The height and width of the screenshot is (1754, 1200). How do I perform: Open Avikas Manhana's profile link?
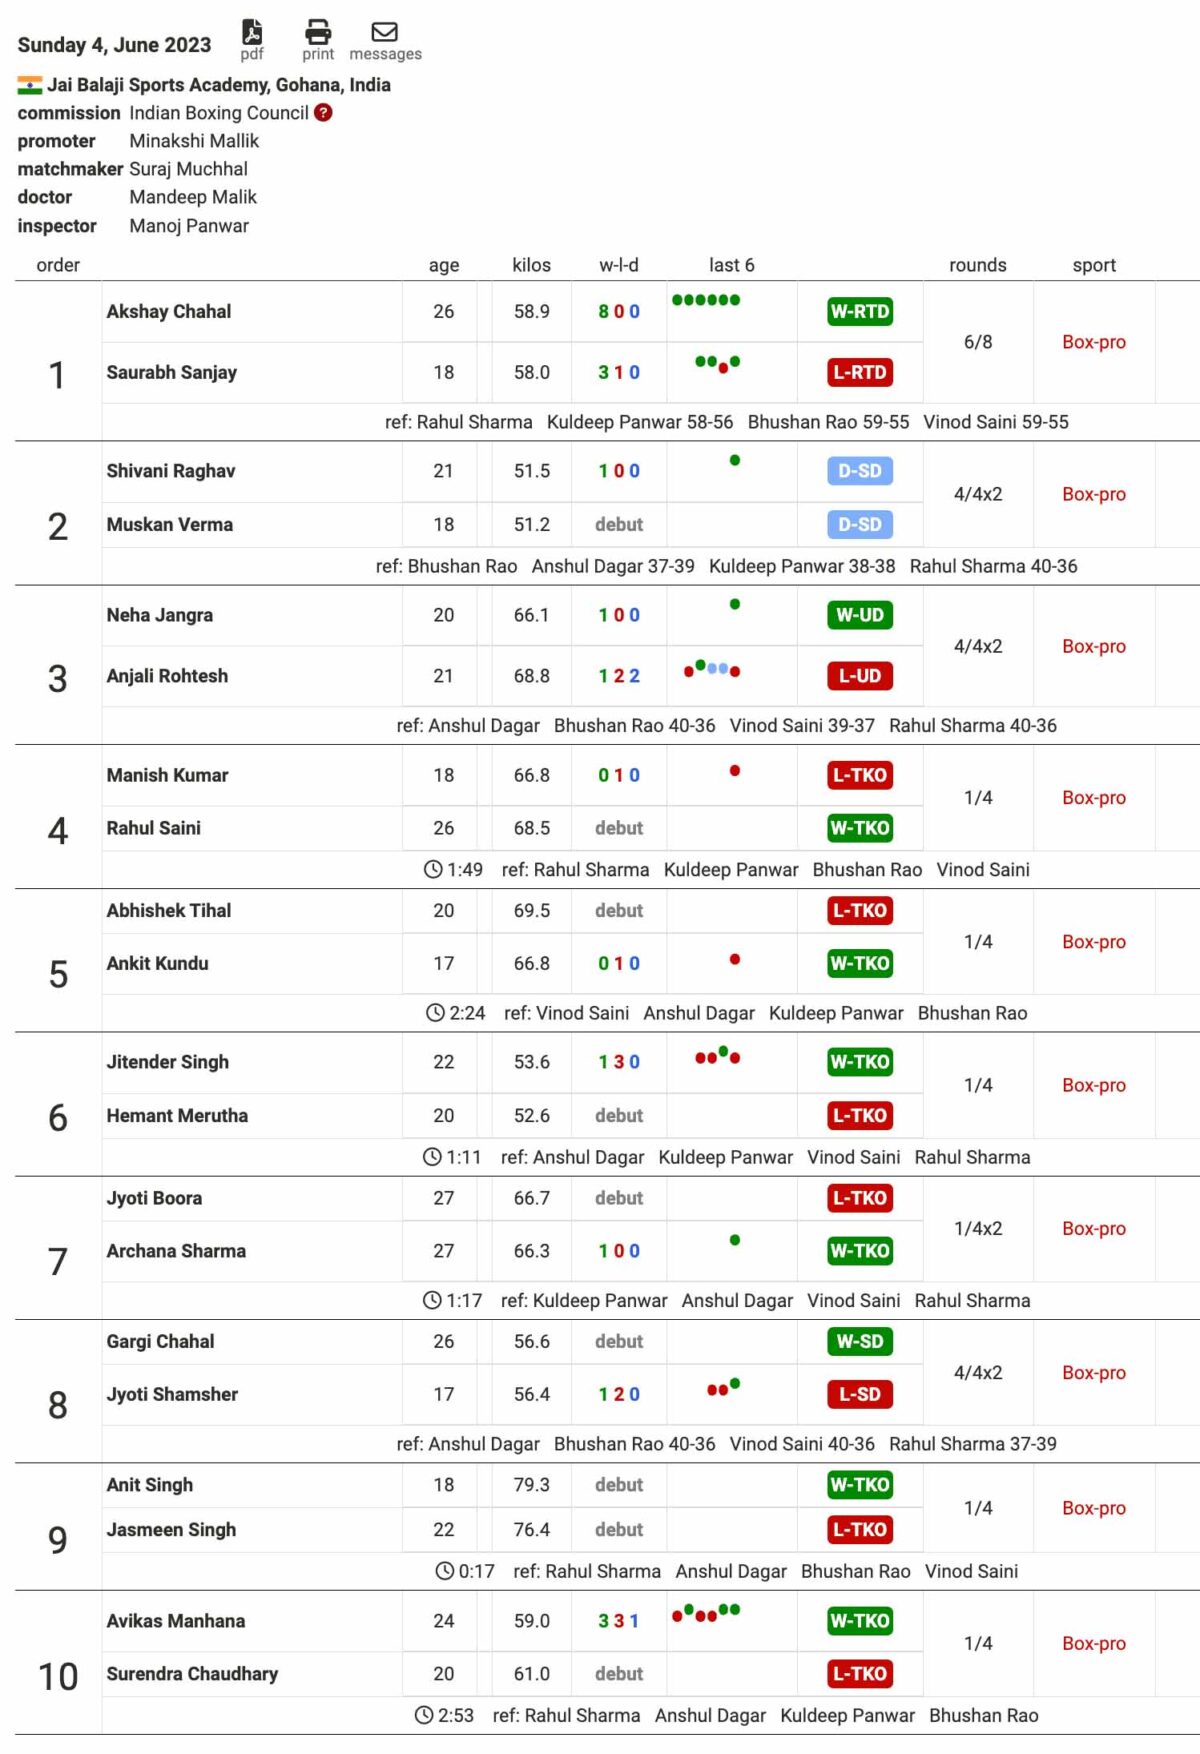[176, 1621]
